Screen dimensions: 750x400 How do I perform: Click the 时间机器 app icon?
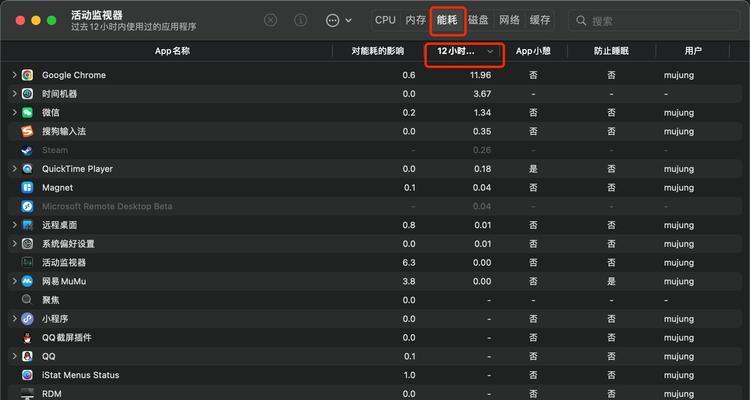(x=27, y=94)
